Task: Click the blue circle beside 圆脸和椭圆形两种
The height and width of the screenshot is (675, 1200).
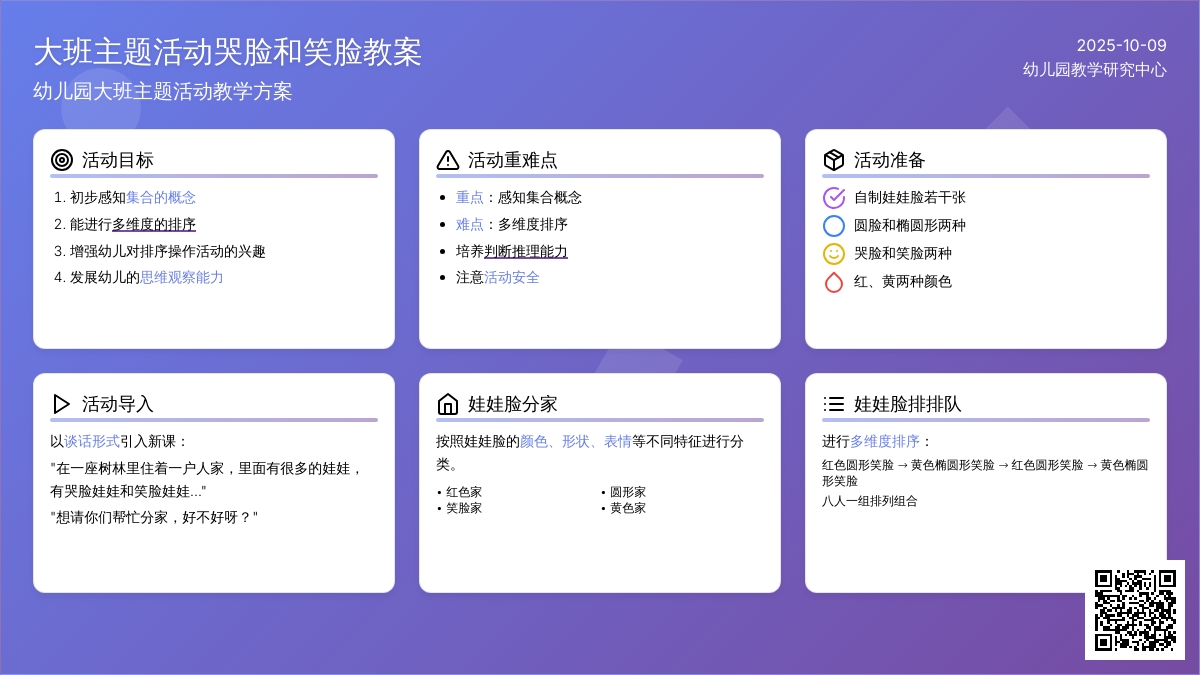Action: (834, 226)
